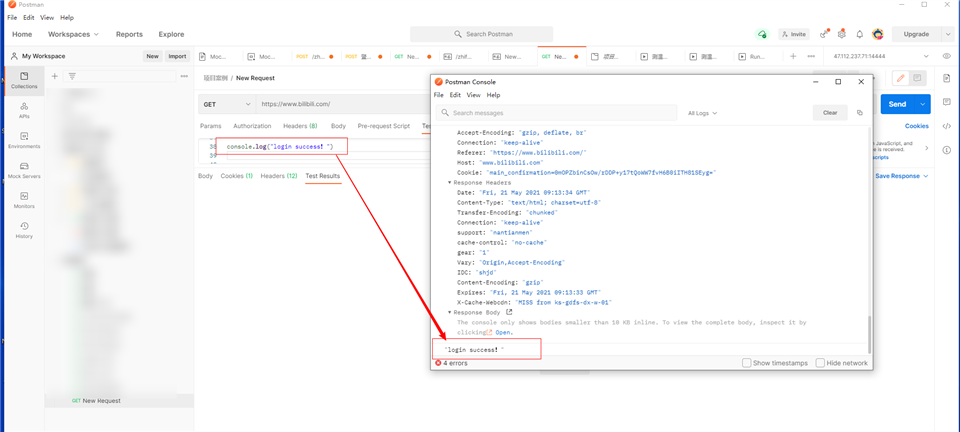The image size is (960, 432).
Task: Open the Mock Servers sidebar section
Action: pos(24,170)
